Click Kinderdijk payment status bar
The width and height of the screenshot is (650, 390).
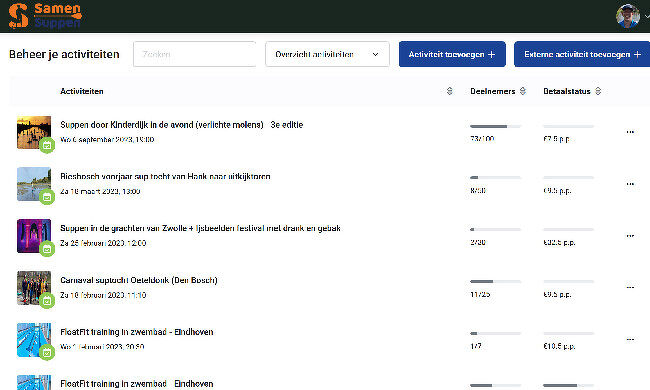[568, 126]
